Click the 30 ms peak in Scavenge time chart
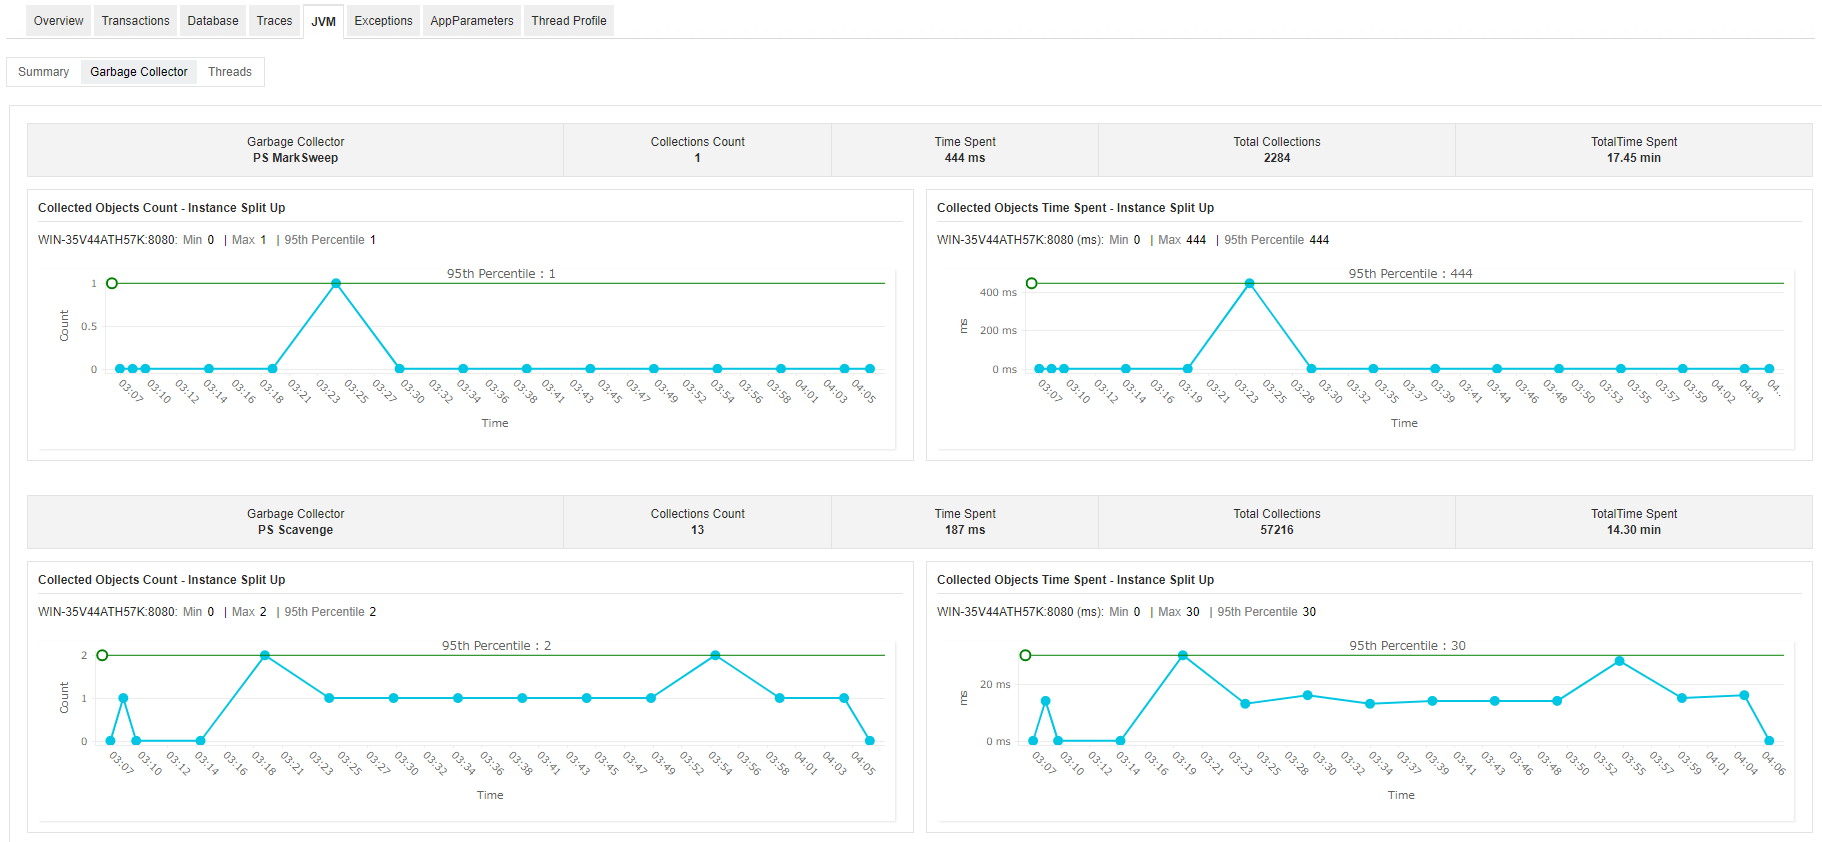1822x842 pixels. 1183,656
